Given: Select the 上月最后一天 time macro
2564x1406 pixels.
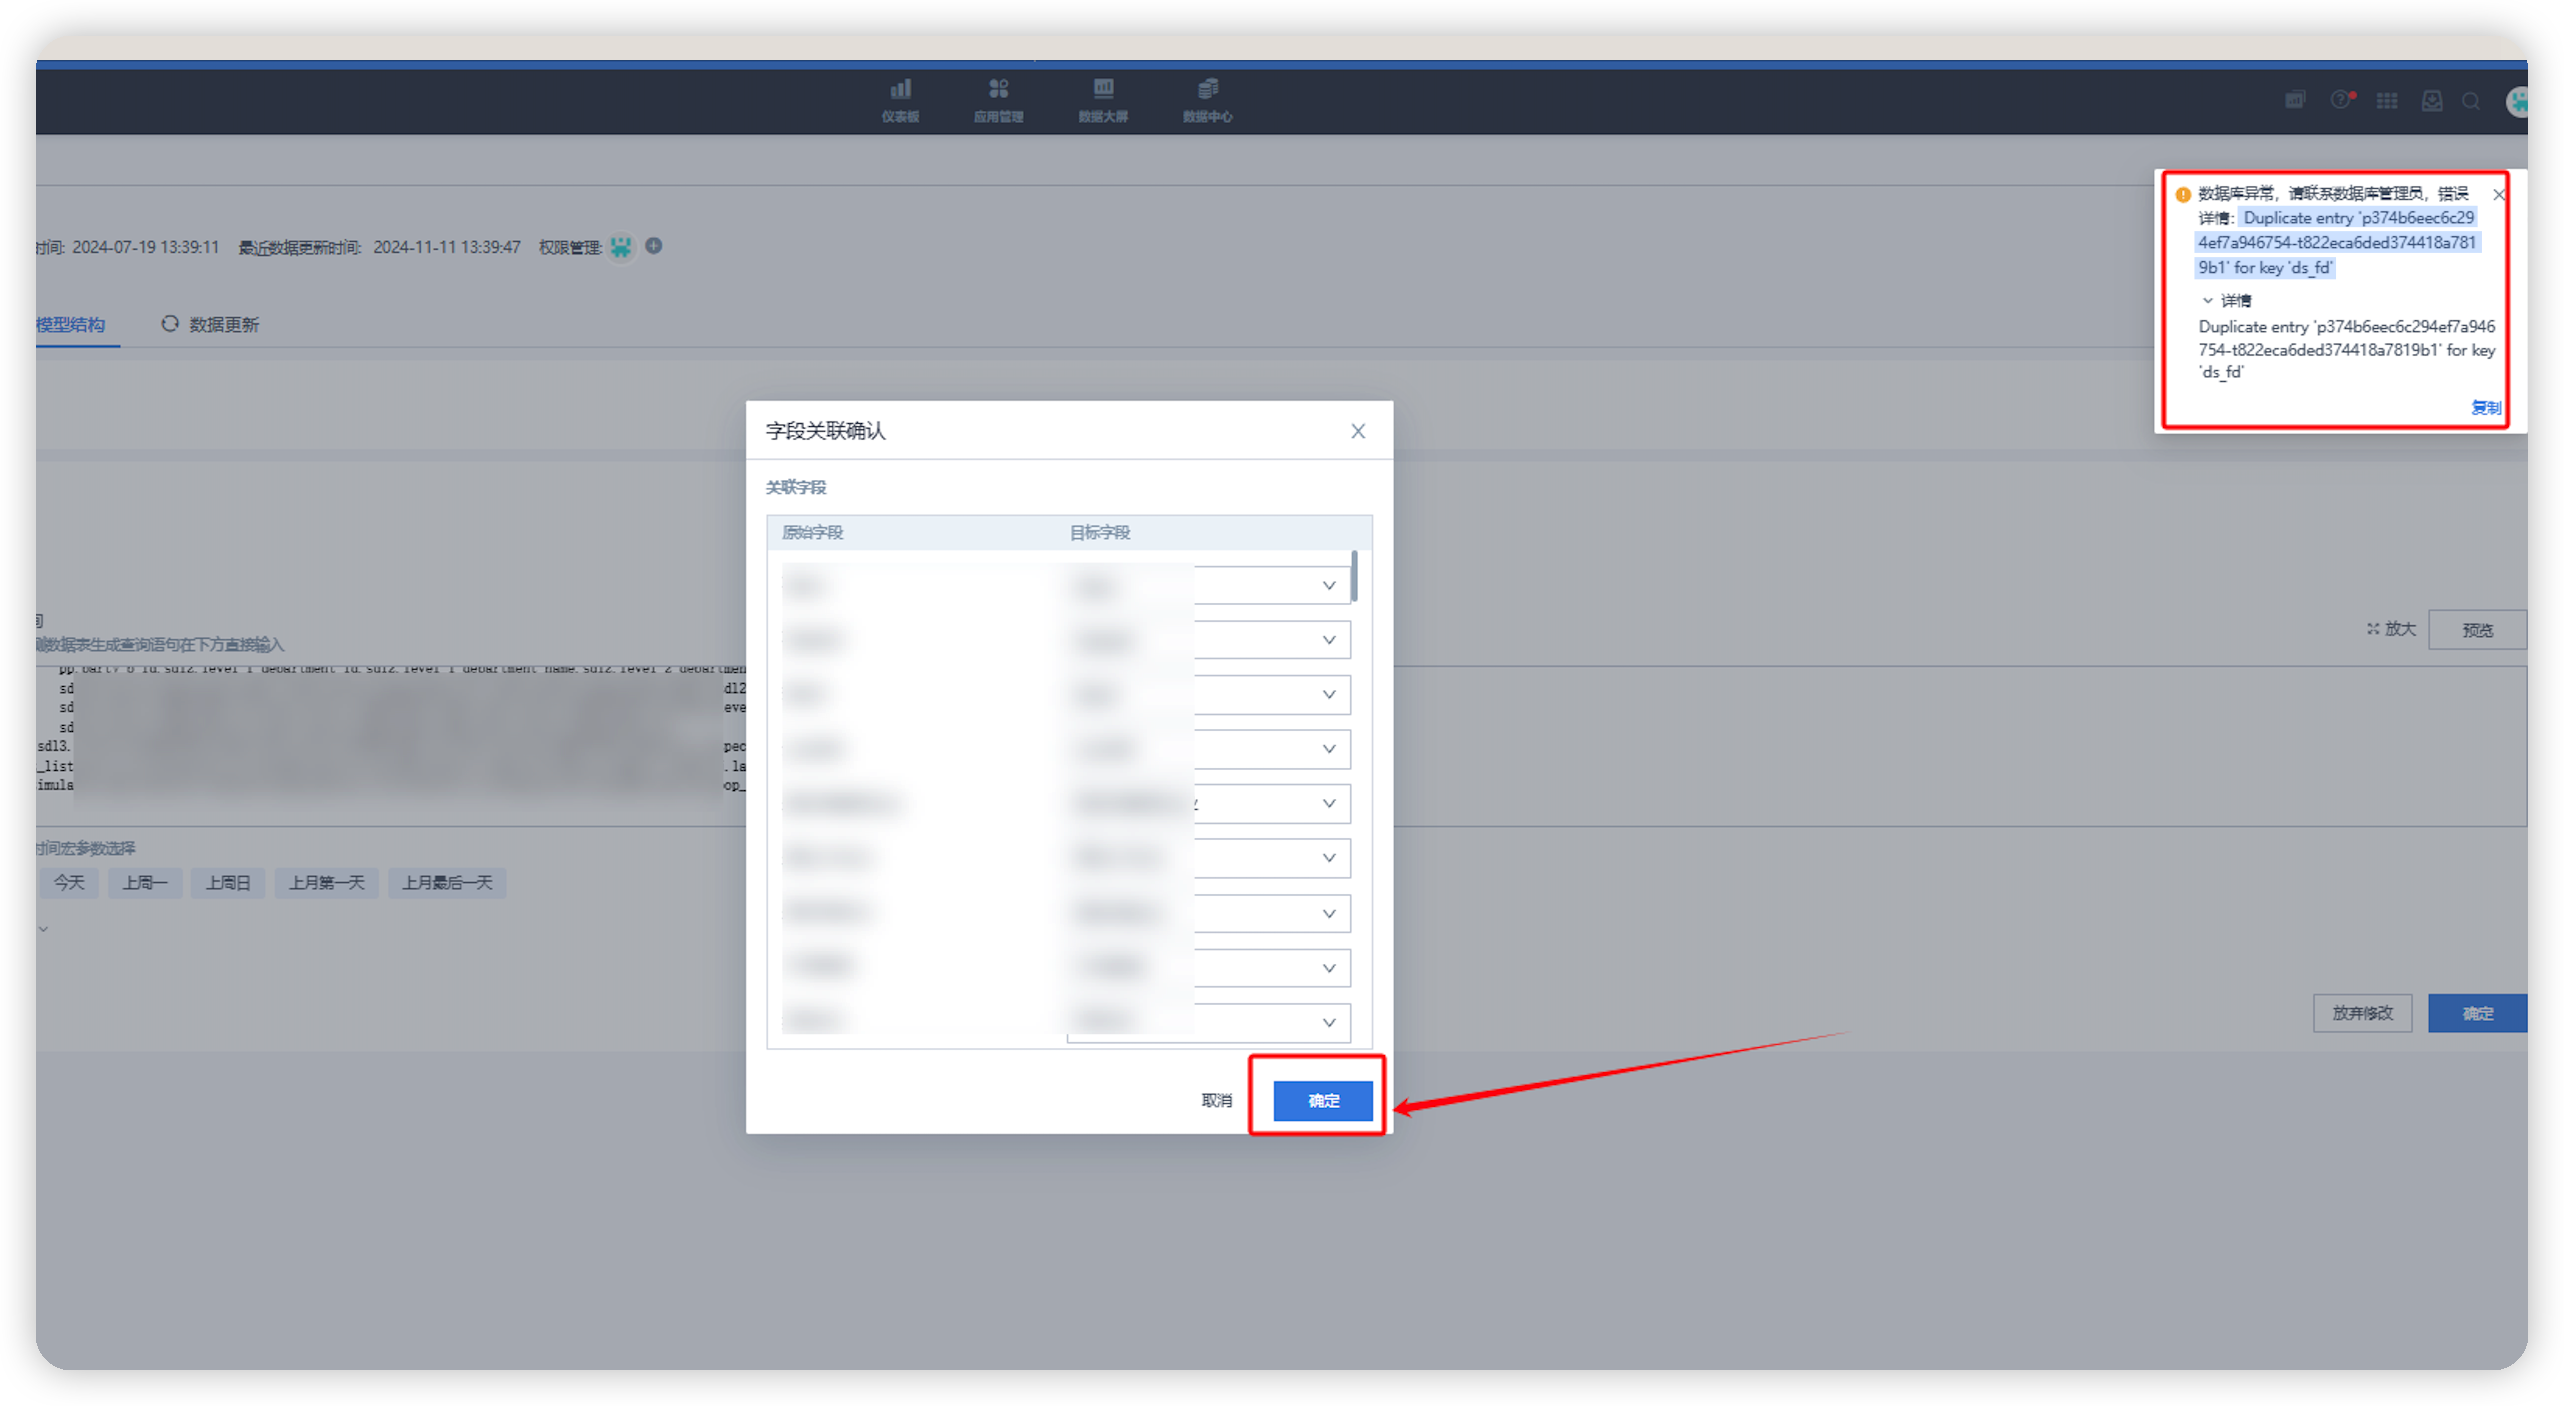Looking at the screenshot, I should pos(446,882).
